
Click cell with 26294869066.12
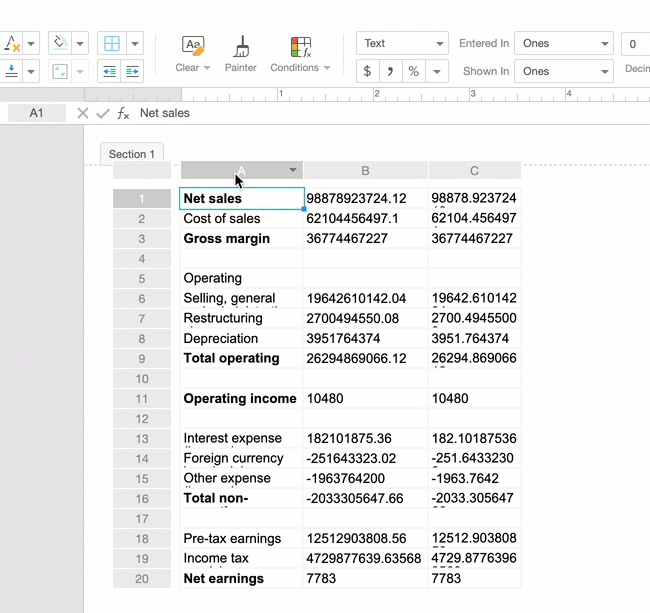(366, 359)
